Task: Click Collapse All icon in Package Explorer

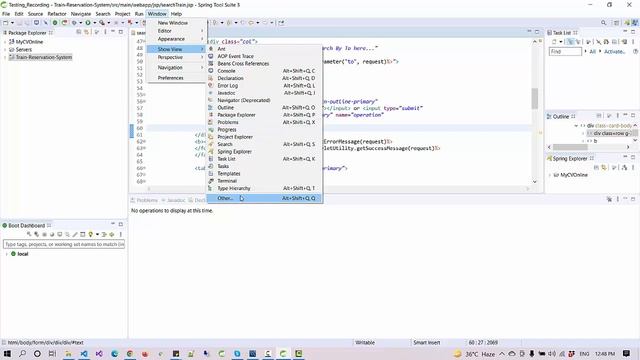Action: [79, 32]
